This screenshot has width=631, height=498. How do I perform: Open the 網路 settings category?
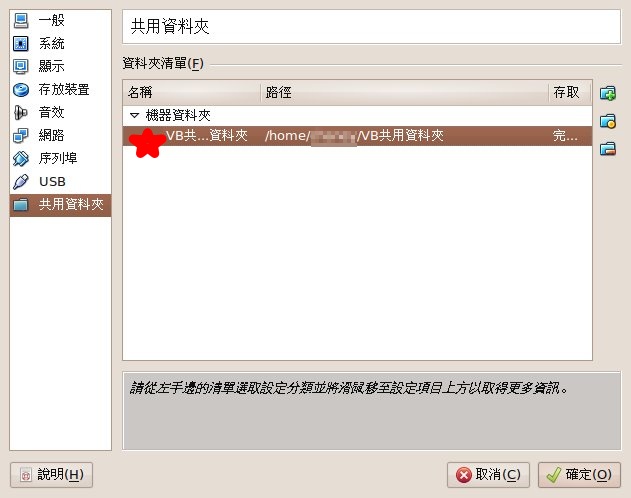pos(60,135)
